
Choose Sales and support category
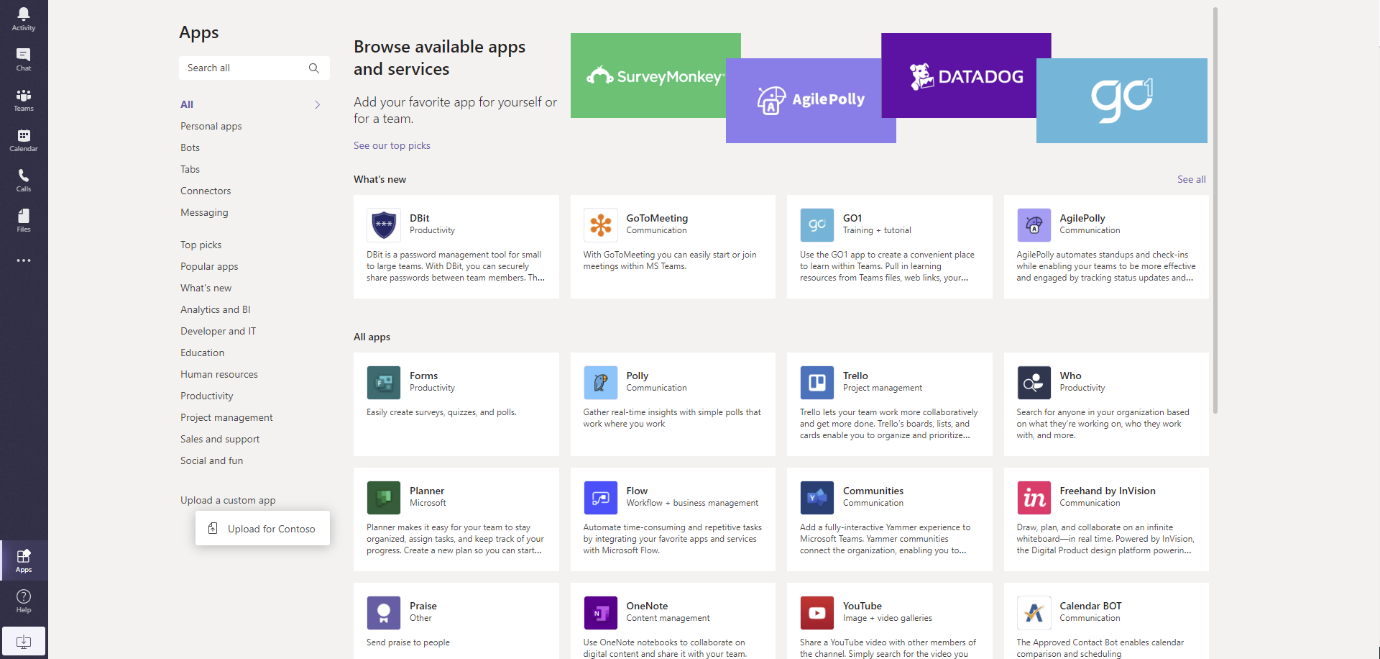[x=220, y=439]
